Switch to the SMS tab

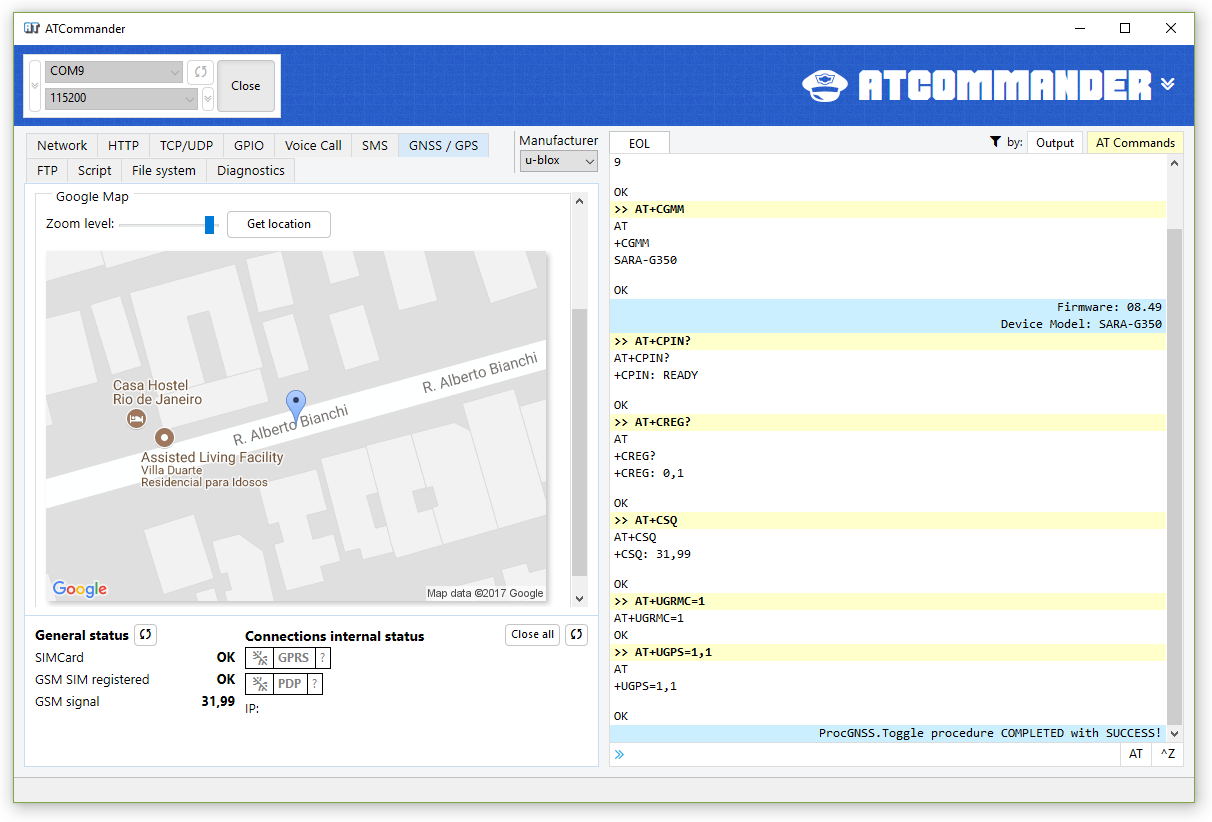point(375,145)
